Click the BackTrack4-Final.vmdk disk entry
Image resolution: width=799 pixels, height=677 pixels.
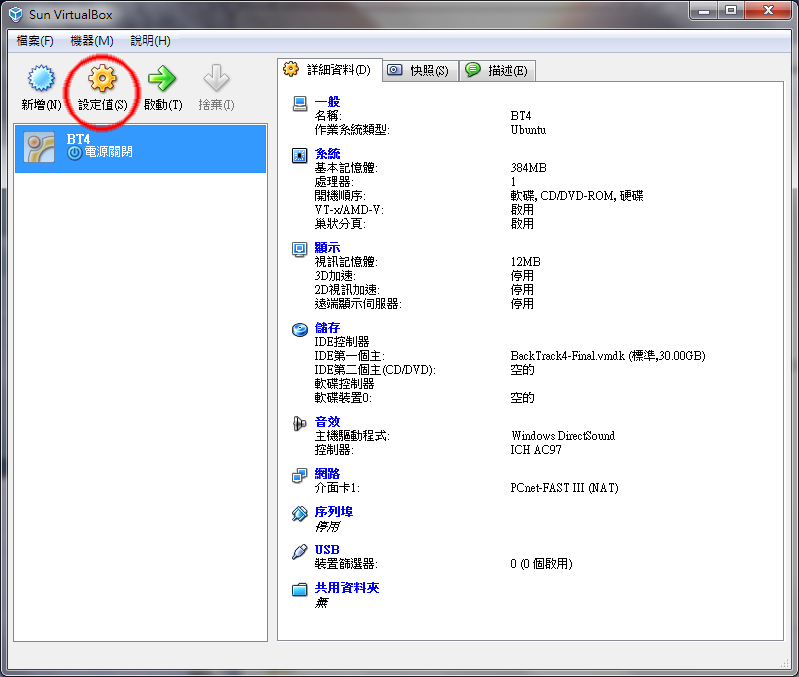pos(608,356)
